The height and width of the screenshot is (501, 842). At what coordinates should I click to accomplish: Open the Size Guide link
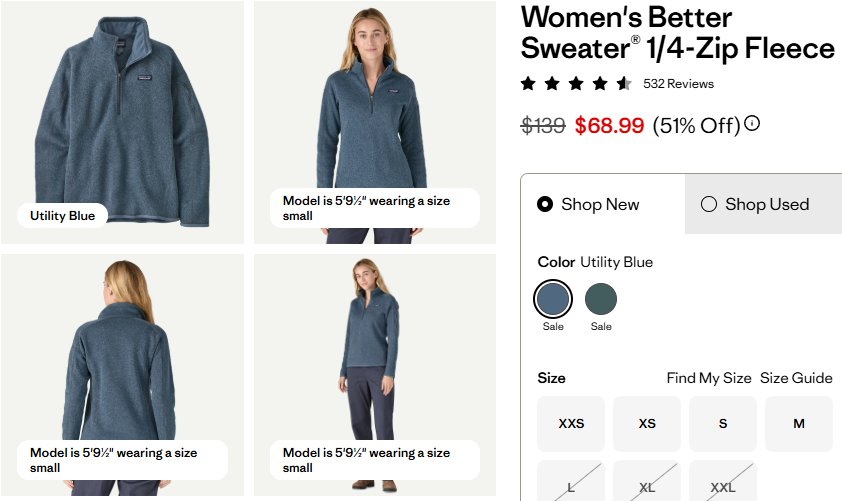click(x=796, y=378)
